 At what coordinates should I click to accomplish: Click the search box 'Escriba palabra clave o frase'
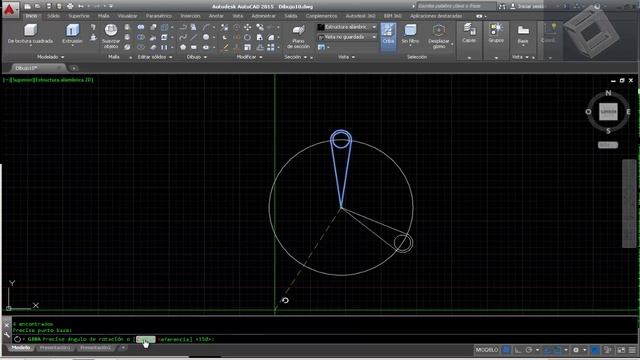click(x=457, y=6)
